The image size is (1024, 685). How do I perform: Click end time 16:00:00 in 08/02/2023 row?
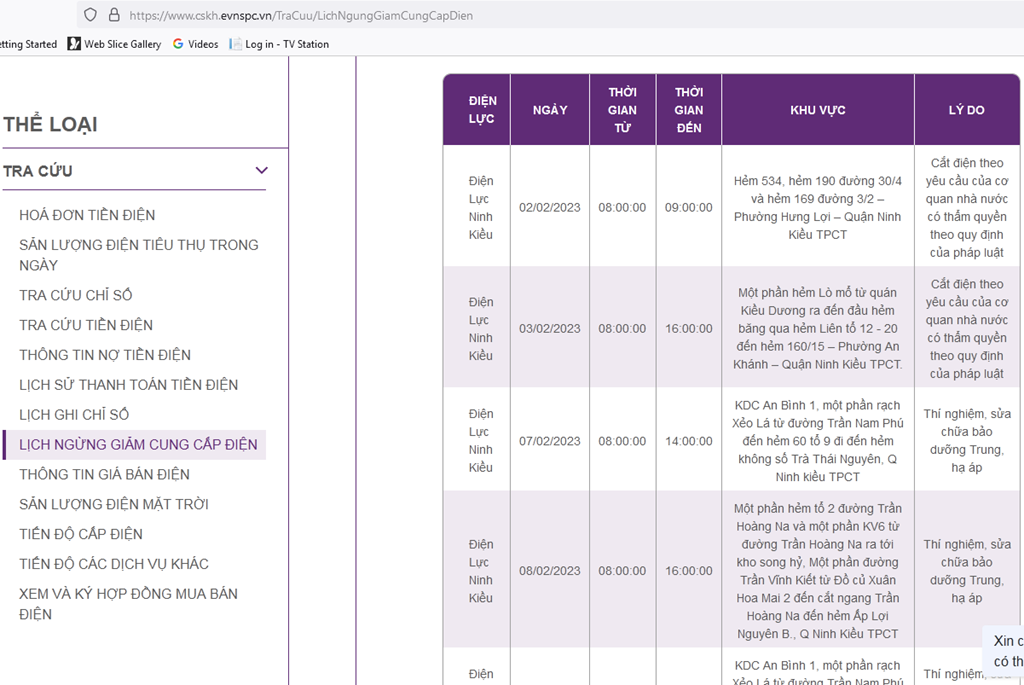[x=689, y=571]
